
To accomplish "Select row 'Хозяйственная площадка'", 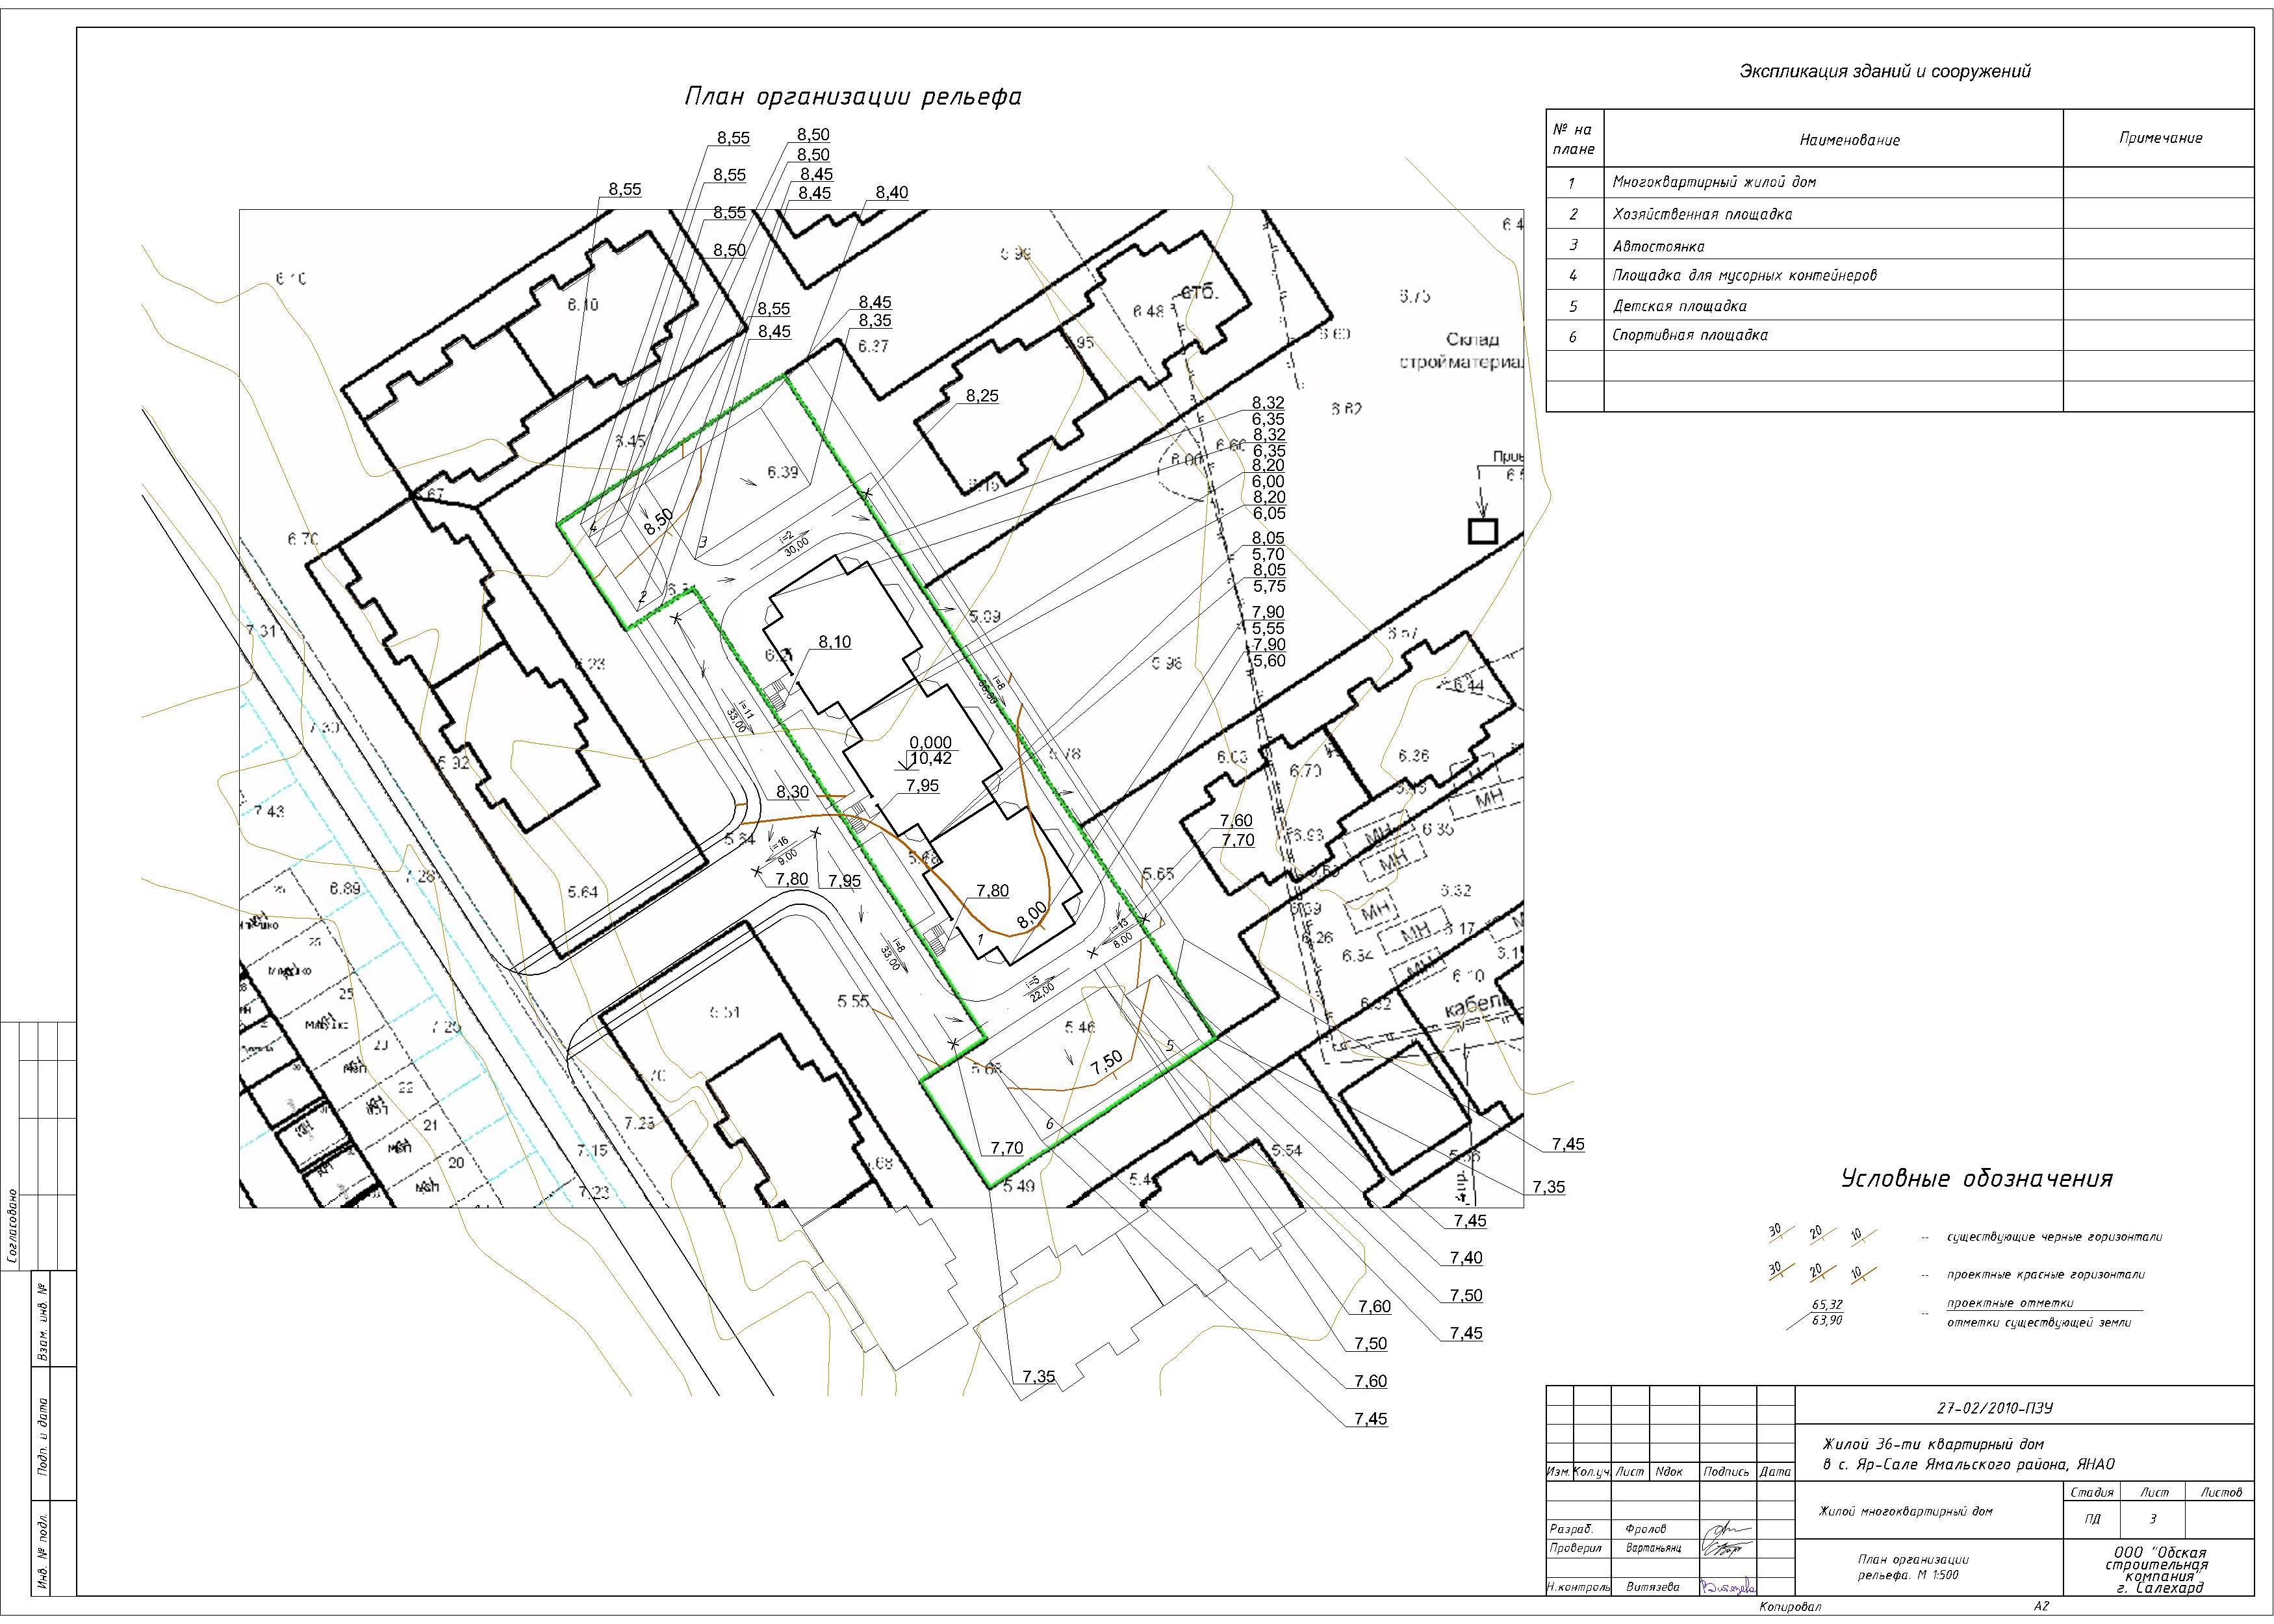I will click(x=1900, y=214).
